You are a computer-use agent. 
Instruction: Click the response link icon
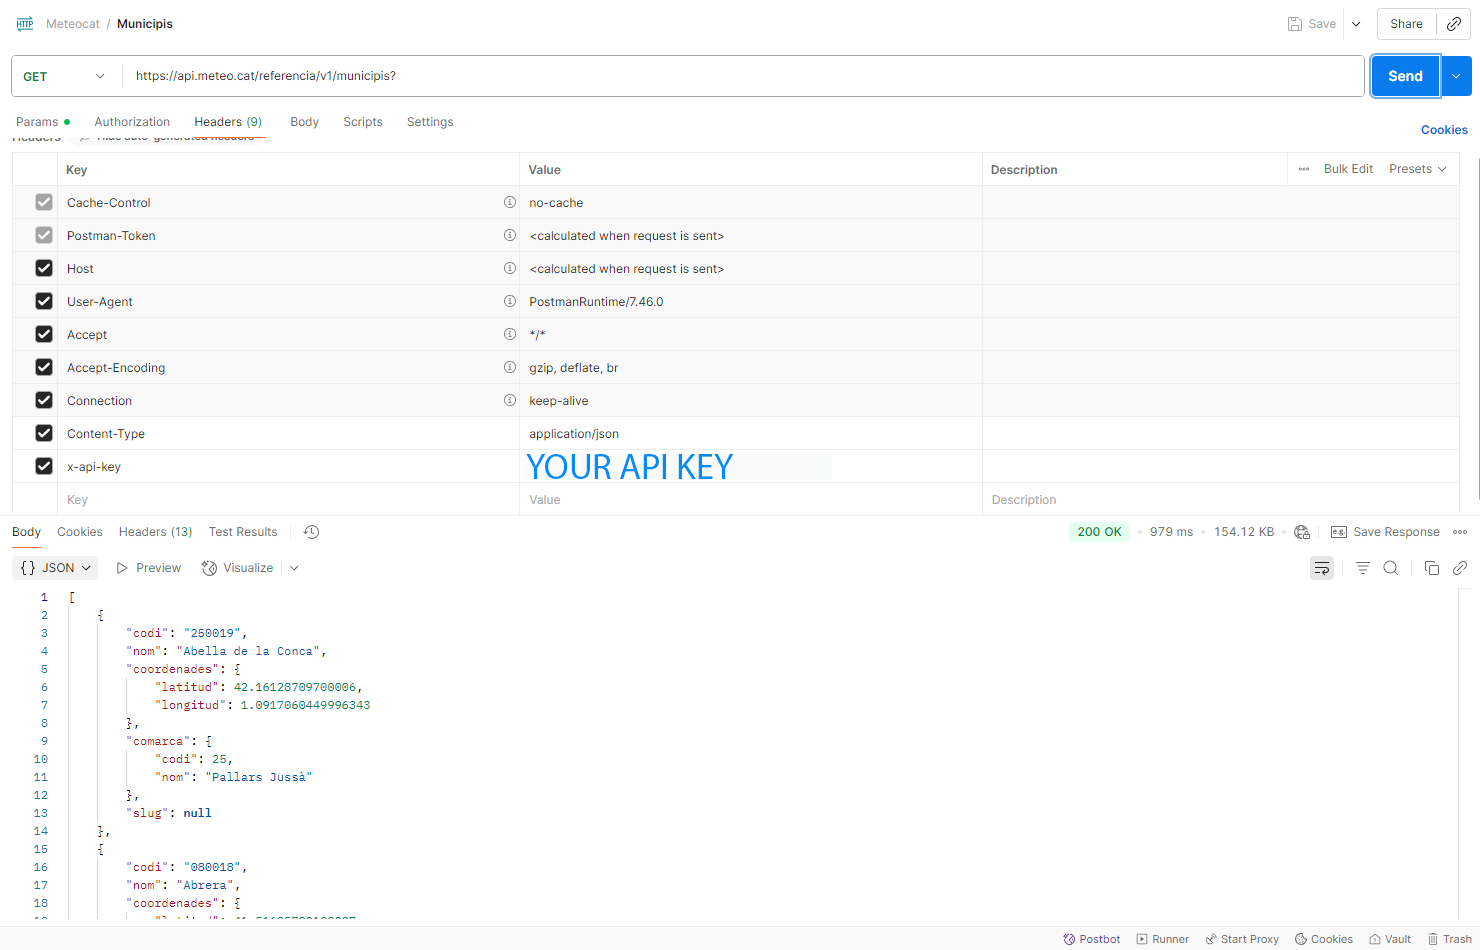point(1460,568)
